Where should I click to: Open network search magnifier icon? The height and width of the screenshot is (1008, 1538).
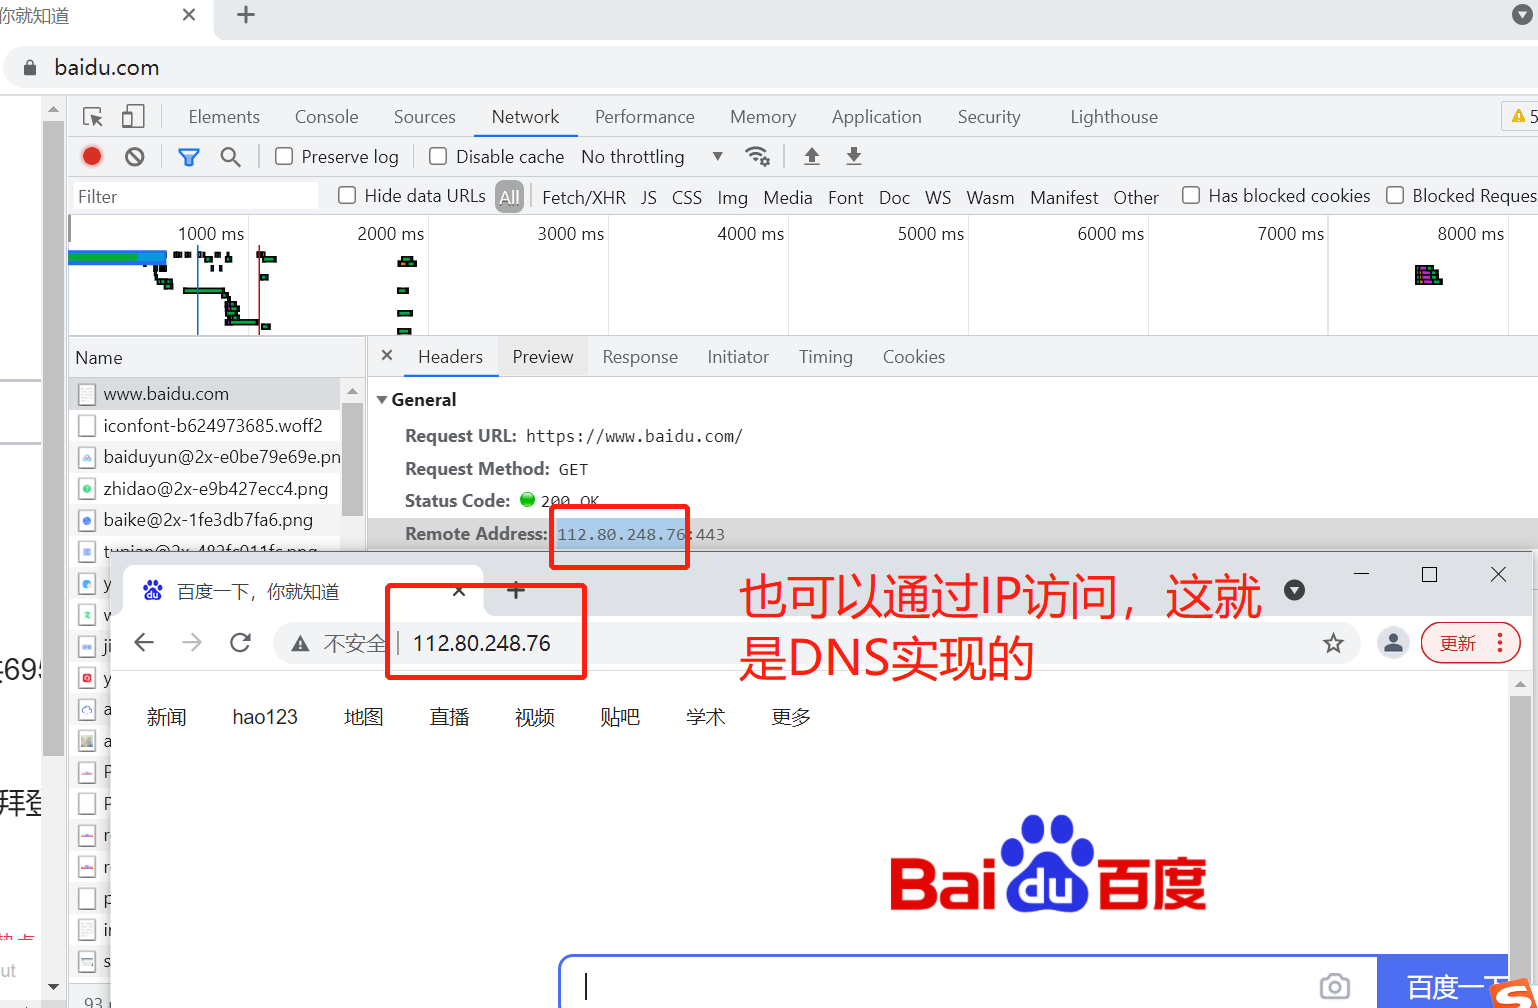pos(230,157)
